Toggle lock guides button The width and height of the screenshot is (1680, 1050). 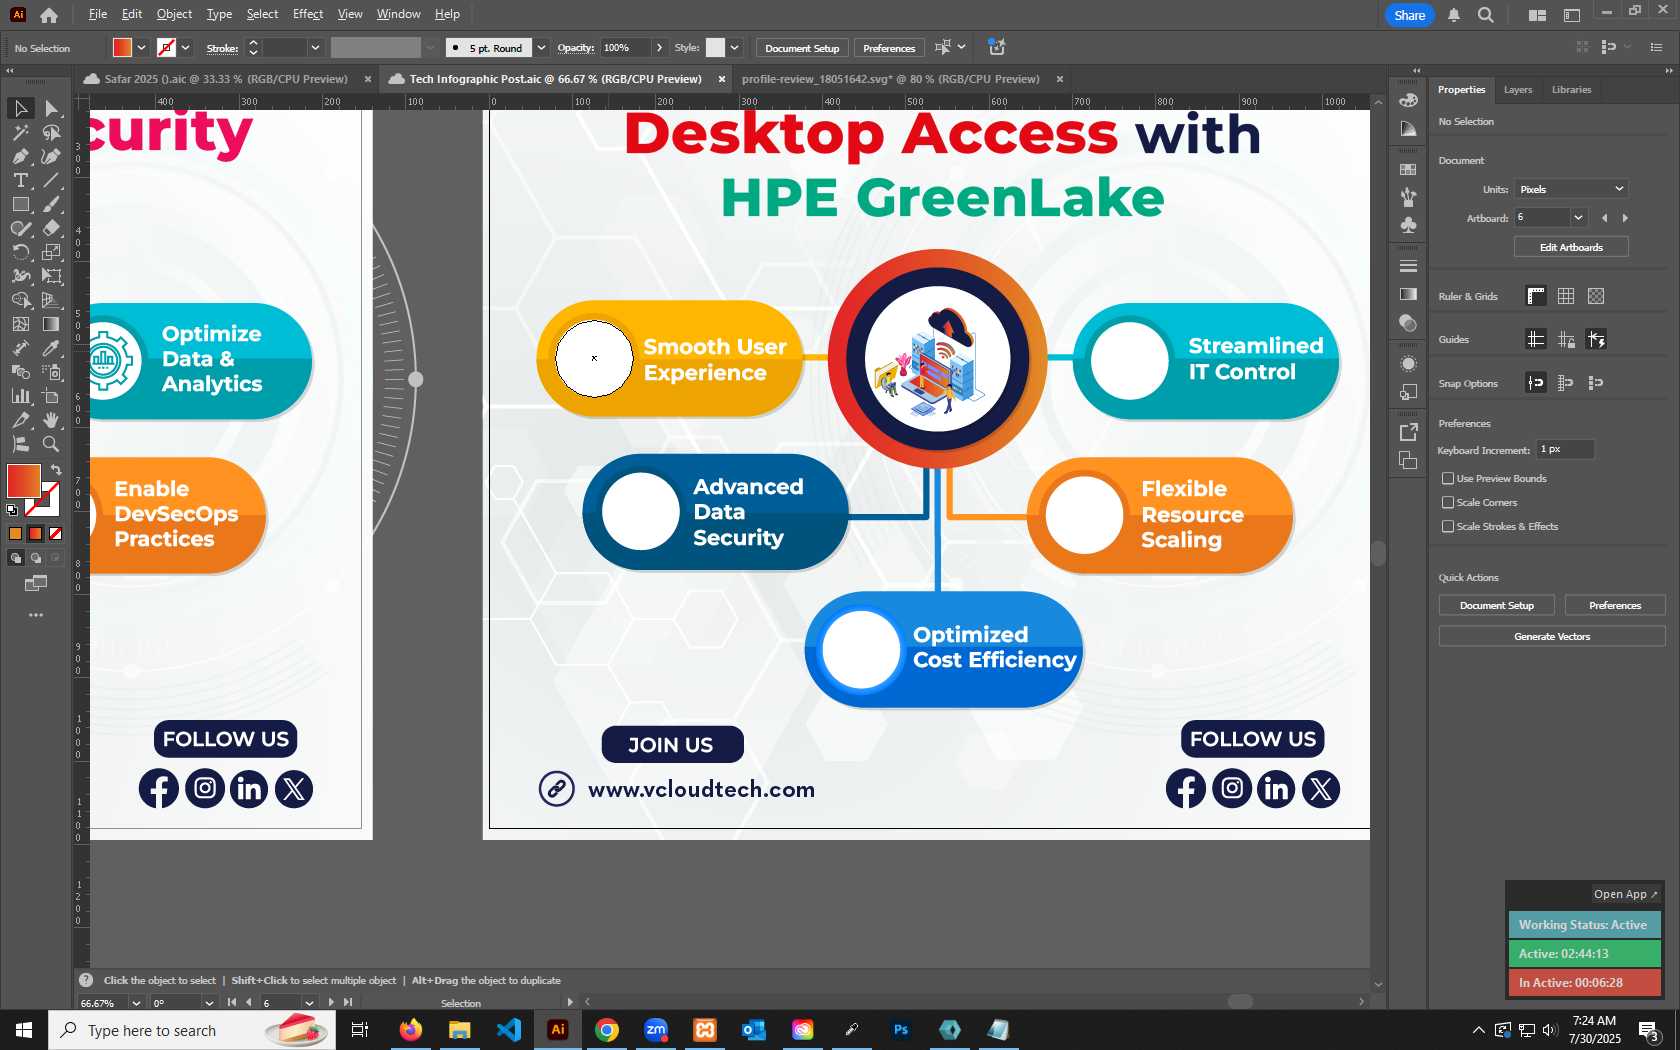click(x=1566, y=339)
